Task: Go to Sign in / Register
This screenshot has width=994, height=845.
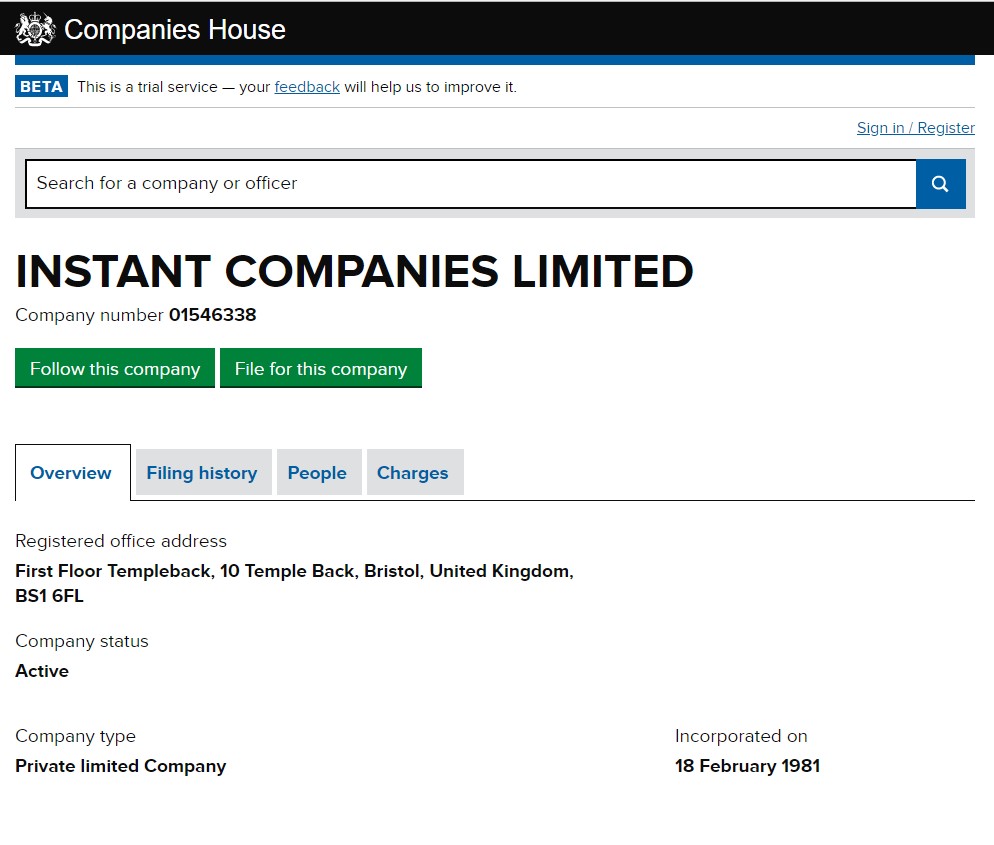Action: [915, 128]
